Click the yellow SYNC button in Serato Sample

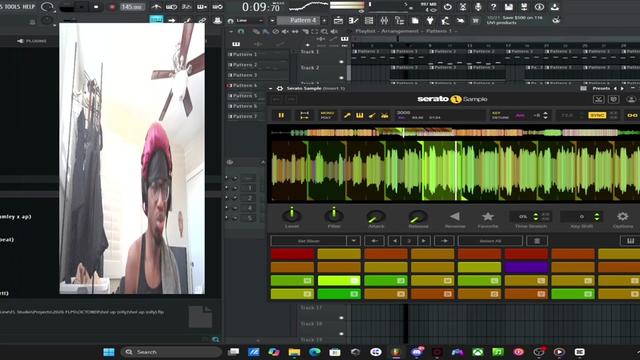click(x=597, y=116)
